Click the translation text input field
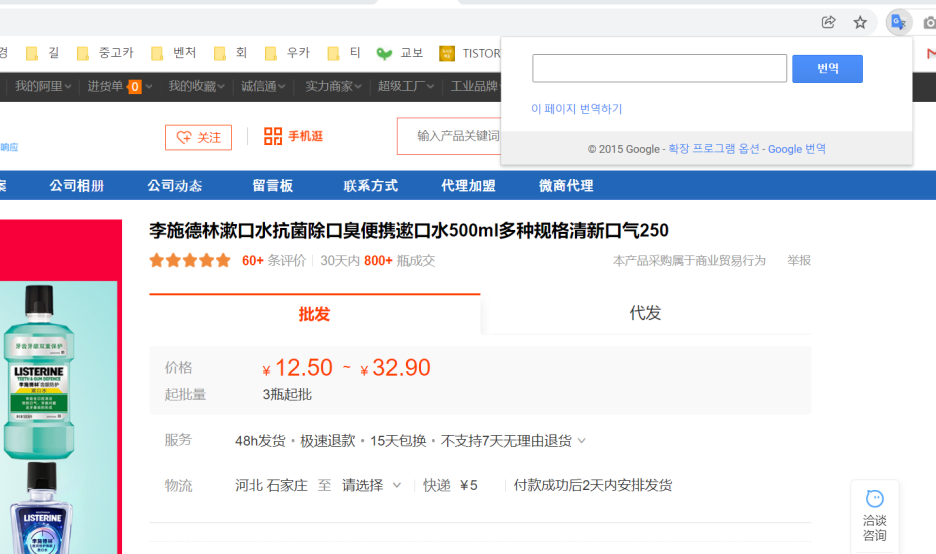The image size is (936, 554). pyautogui.click(x=659, y=68)
